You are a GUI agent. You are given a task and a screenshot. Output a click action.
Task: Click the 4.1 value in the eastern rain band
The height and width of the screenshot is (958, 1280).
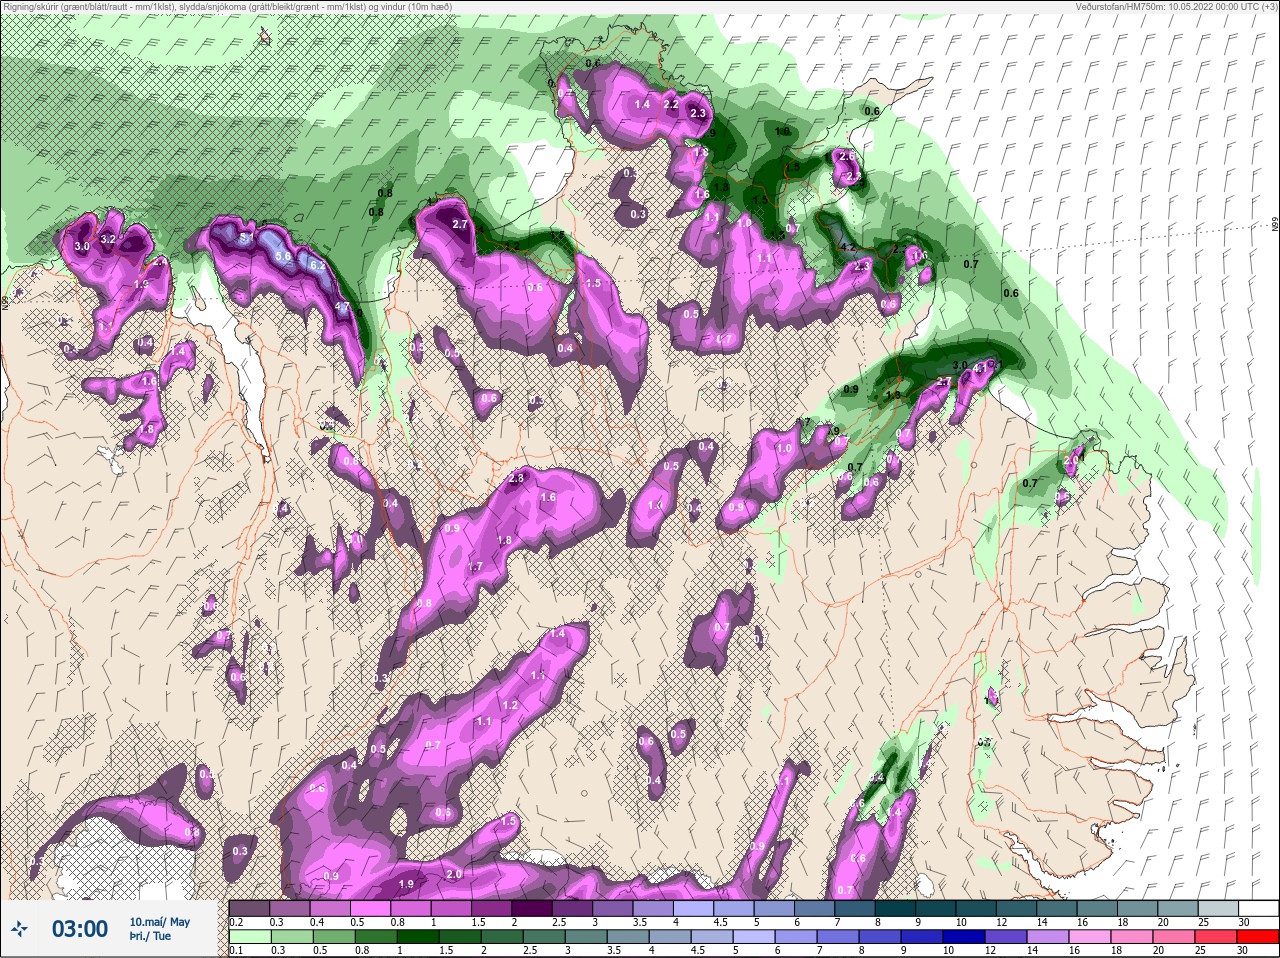pyautogui.click(x=980, y=368)
